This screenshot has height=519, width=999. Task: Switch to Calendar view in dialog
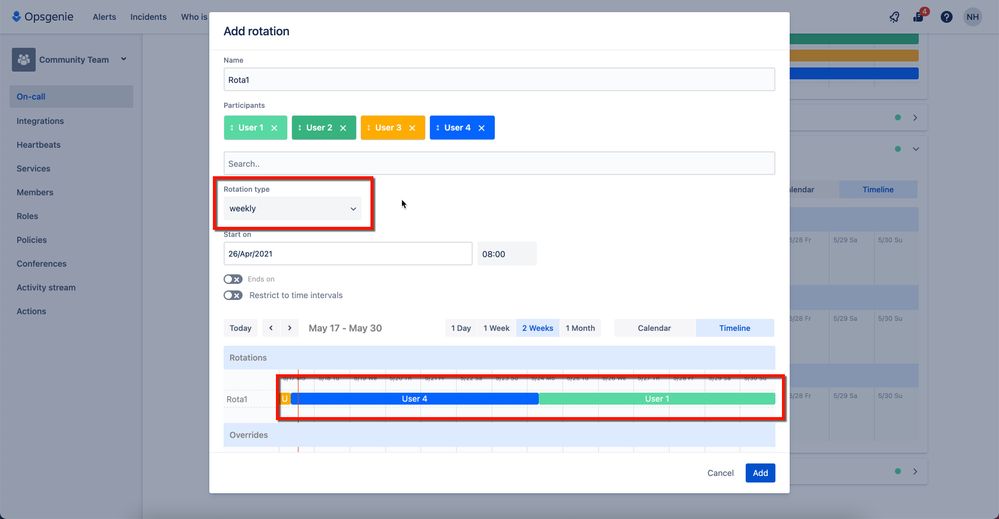coord(654,328)
